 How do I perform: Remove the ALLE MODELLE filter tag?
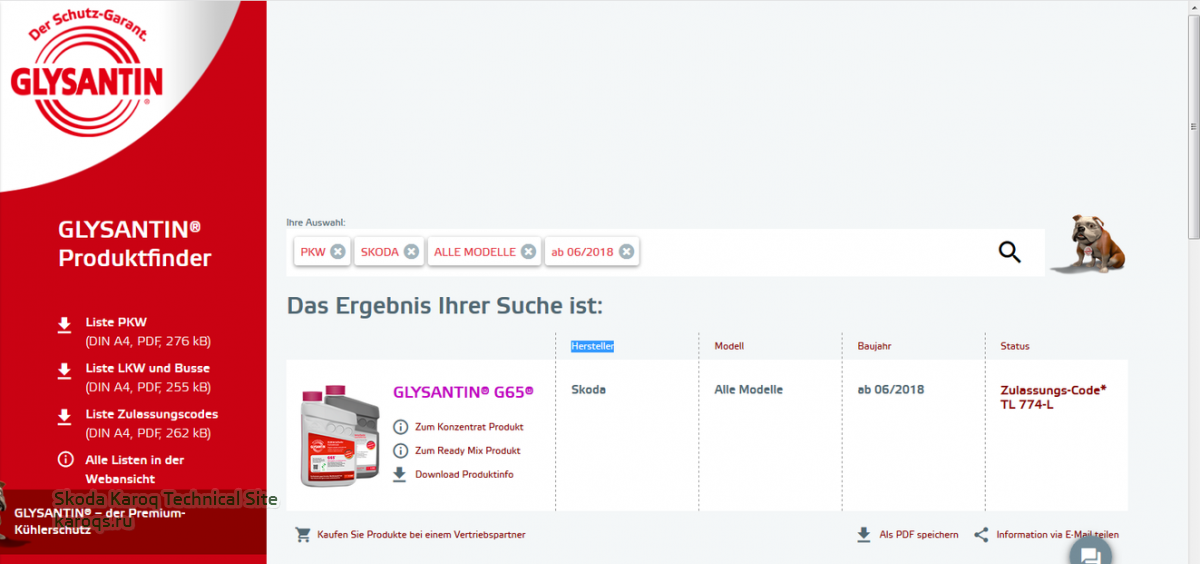(528, 252)
